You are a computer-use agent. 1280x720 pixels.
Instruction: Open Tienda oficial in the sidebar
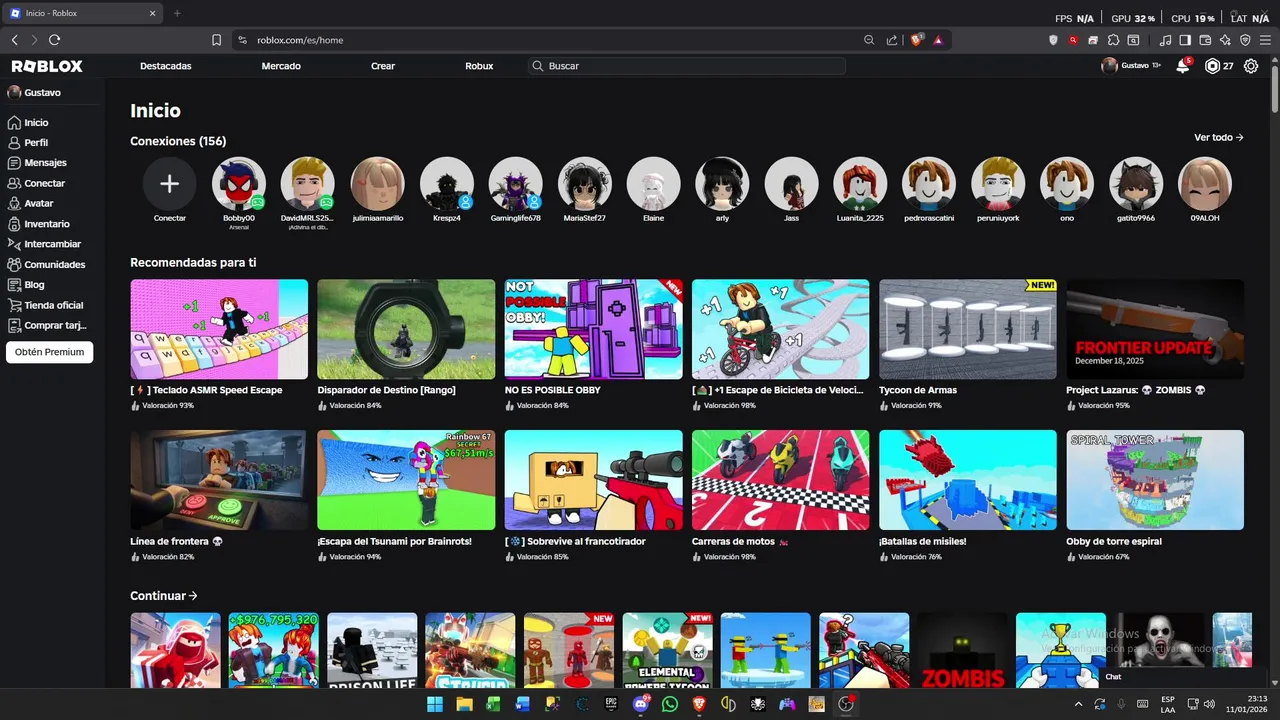click(53, 305)
